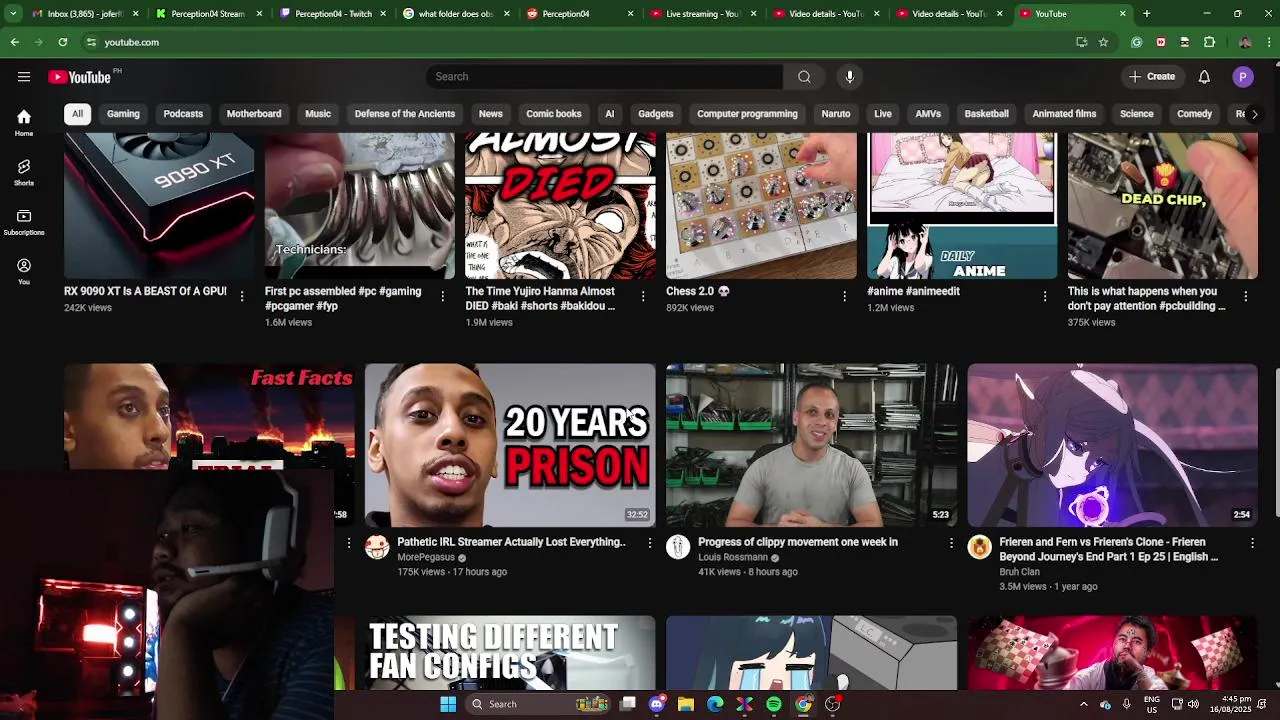Image resolution: width=1280 pixels, height=720 pixels.
Task: Open File Explorer from taskbar
Action: (x=686, y=704)
